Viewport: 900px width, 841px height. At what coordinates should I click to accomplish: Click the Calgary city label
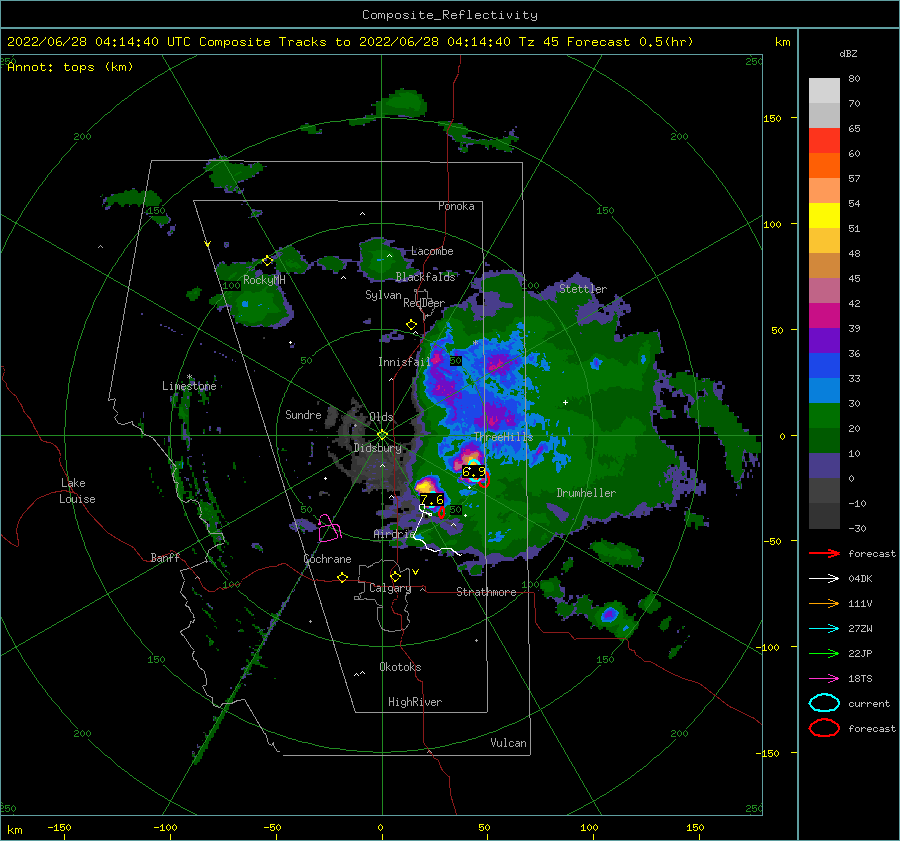390,588
